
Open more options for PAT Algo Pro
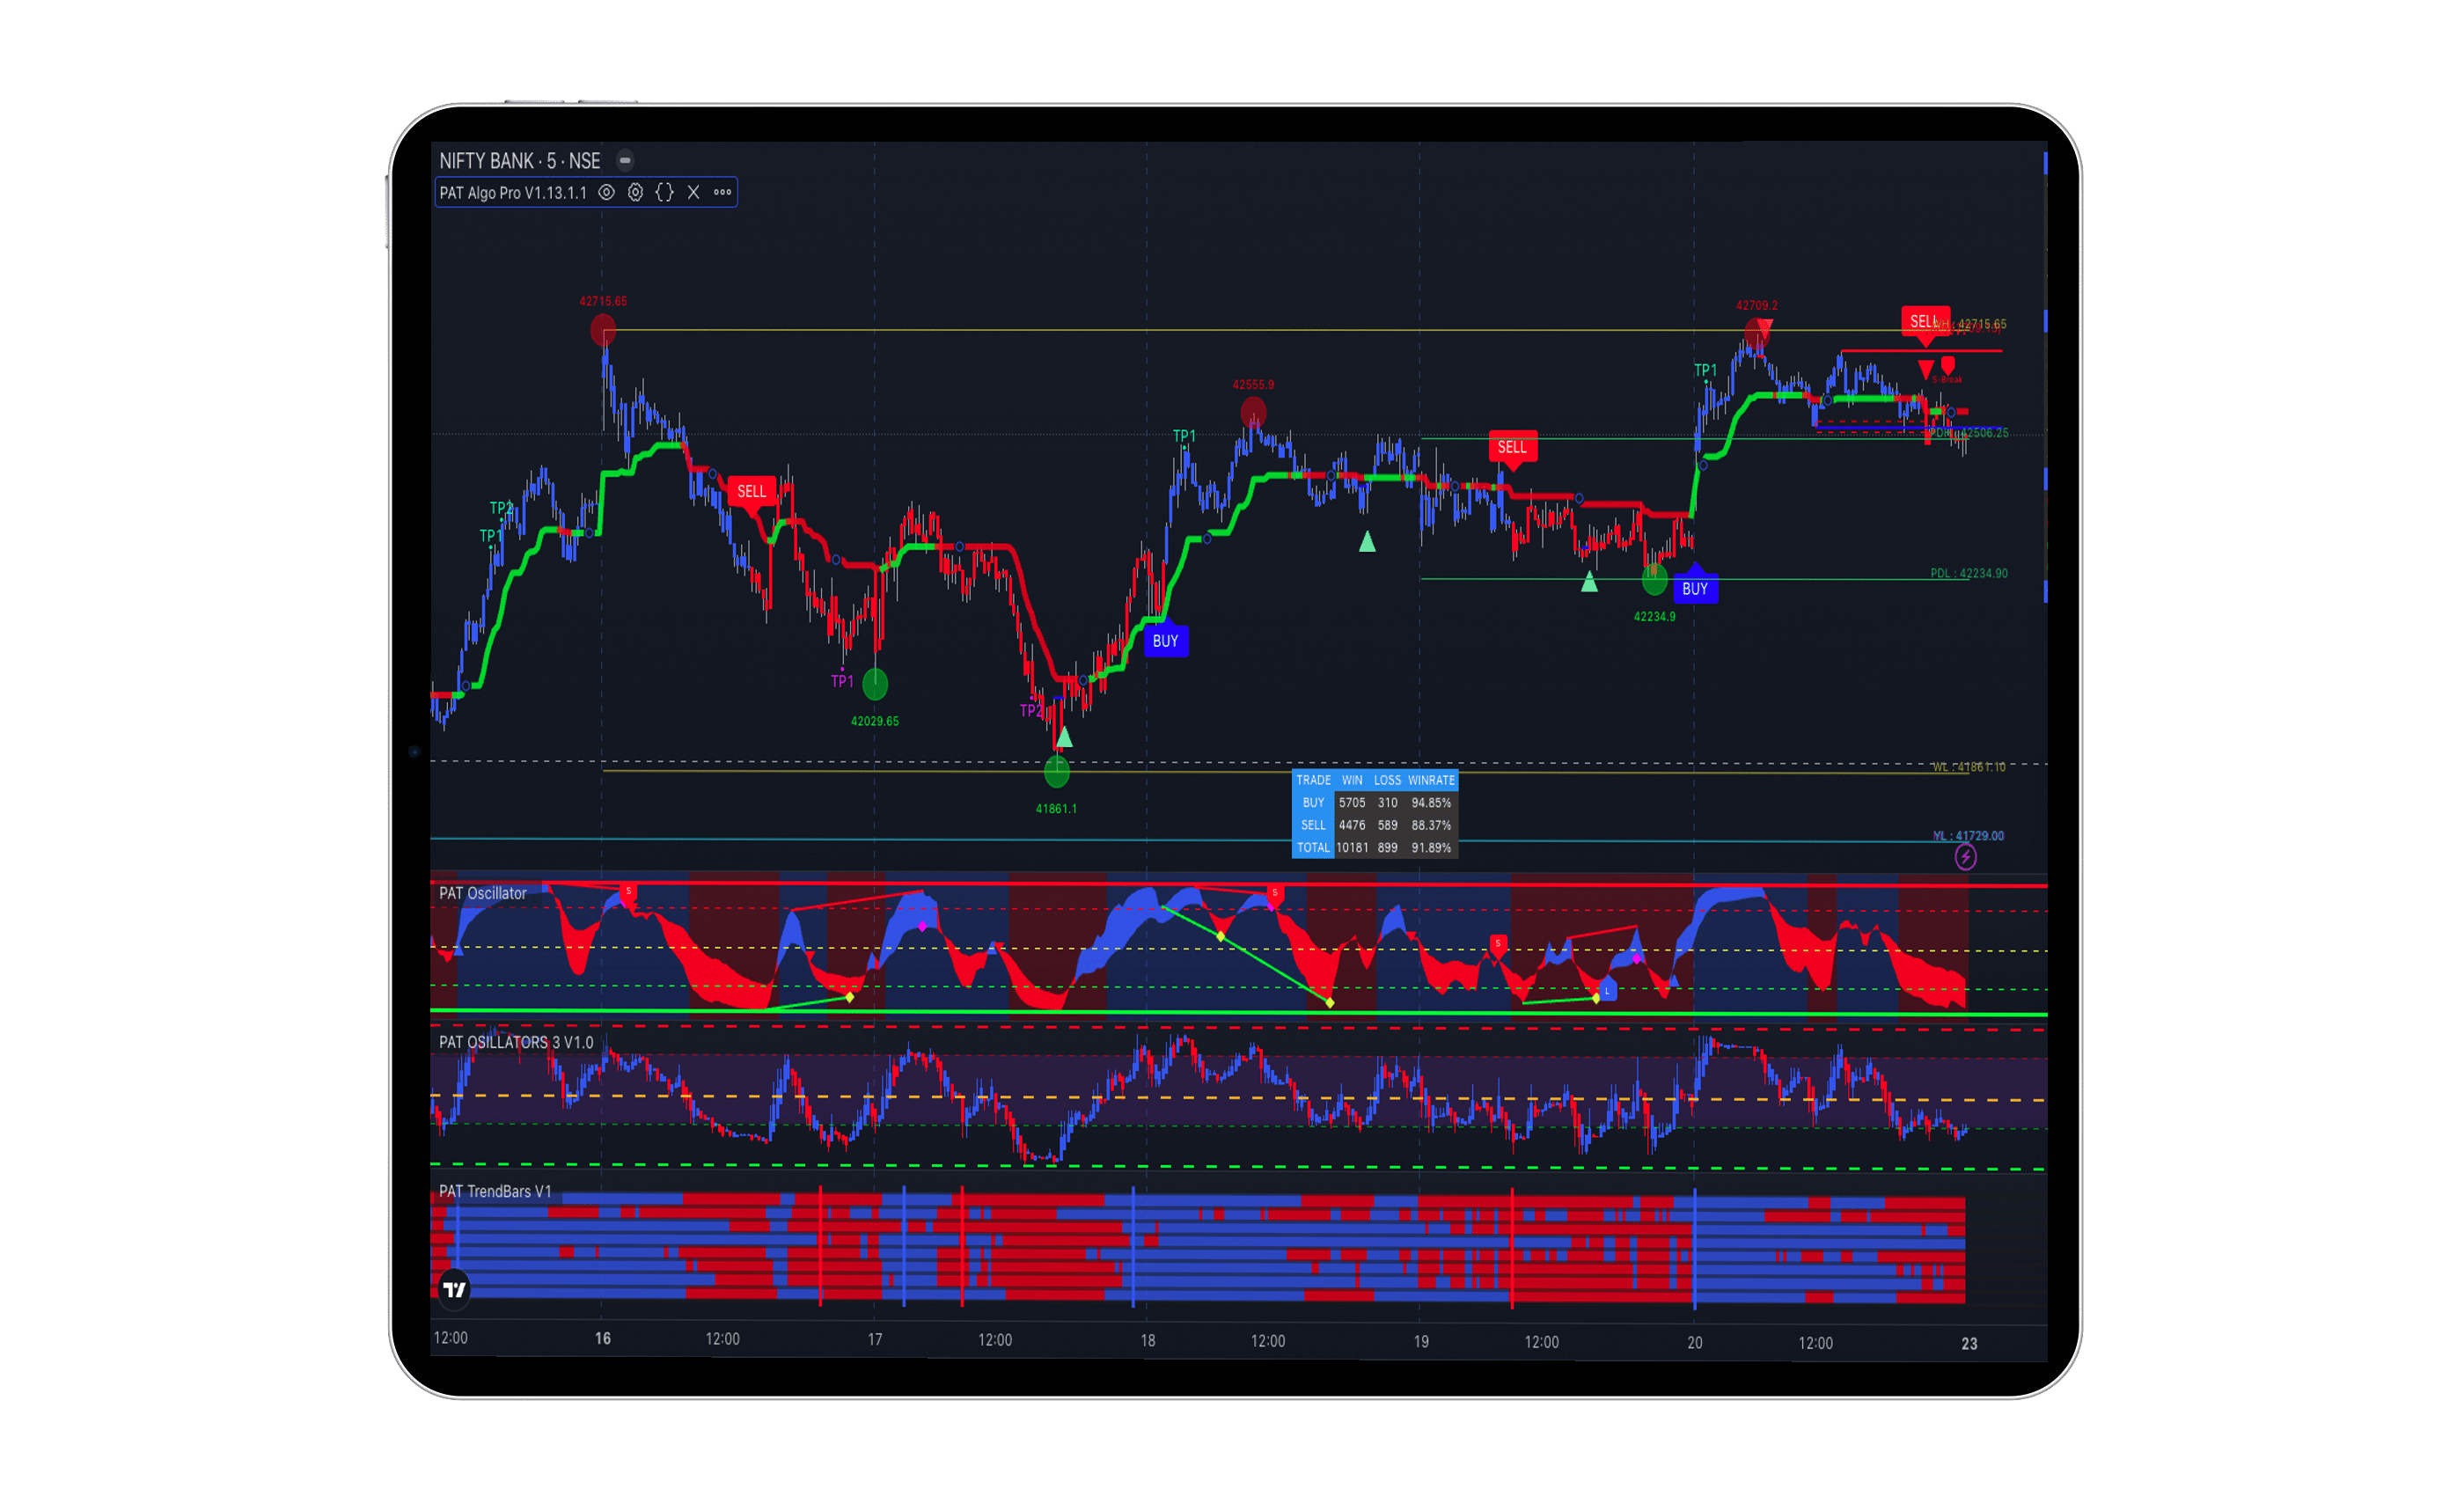tap(722, 192)
